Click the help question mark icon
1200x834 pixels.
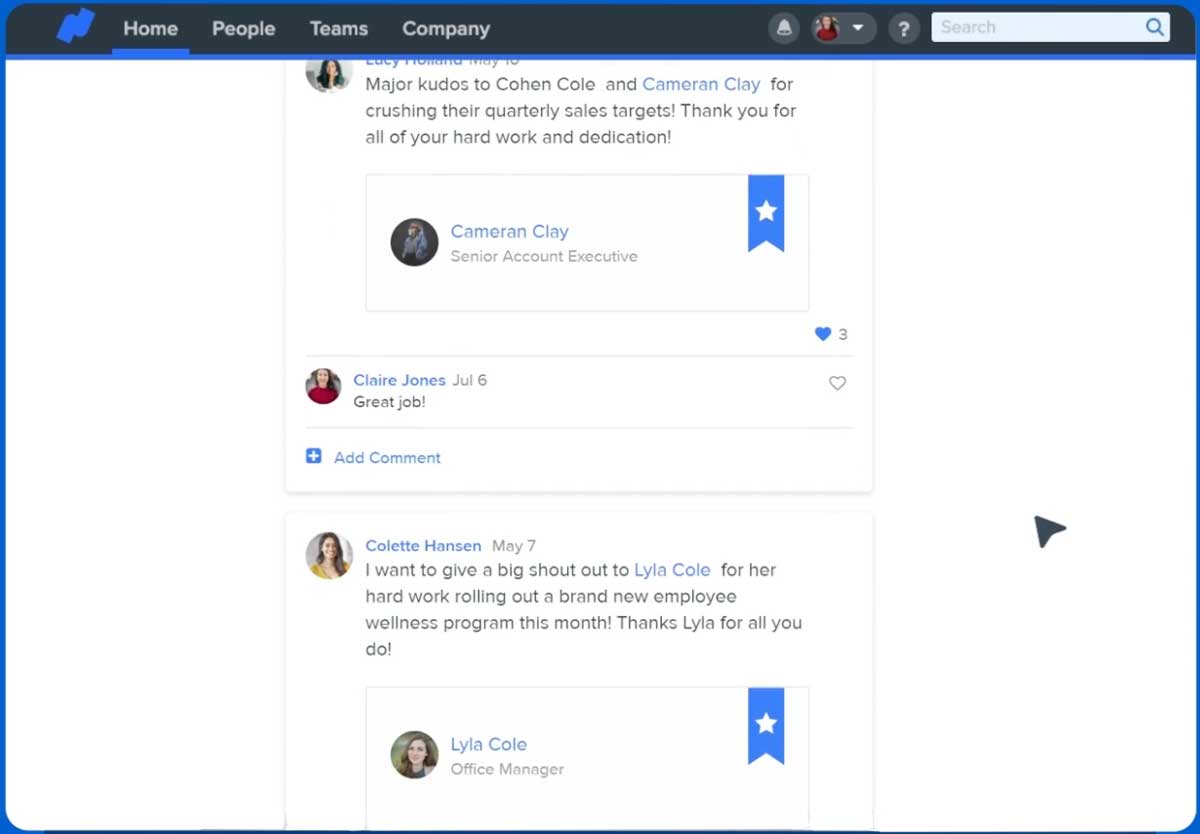coord(904,28)
